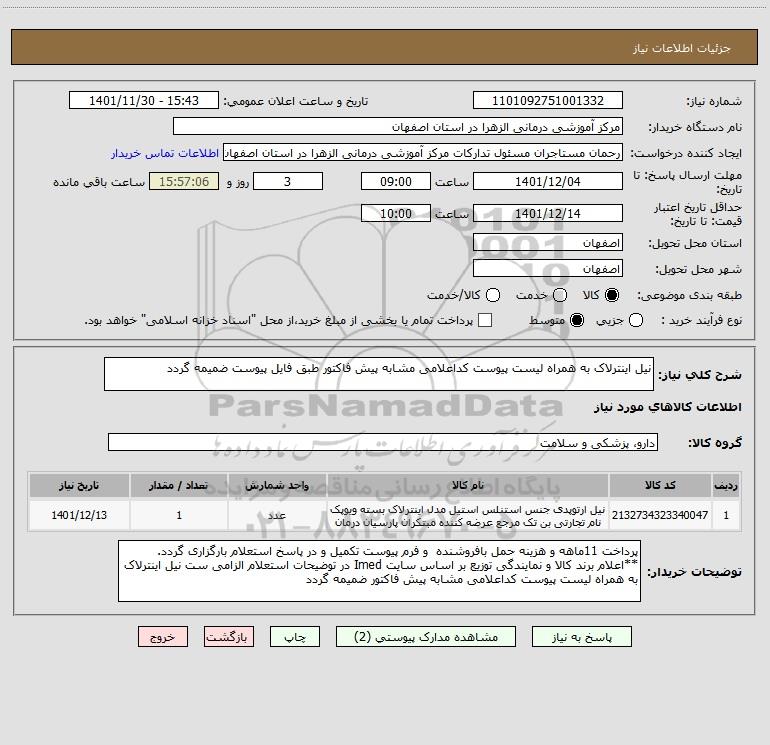This screenshot has width=770, height=745.
Task: Choose the متوسط purchase process option
Action: pyautogui.click(x=577, y=320)
